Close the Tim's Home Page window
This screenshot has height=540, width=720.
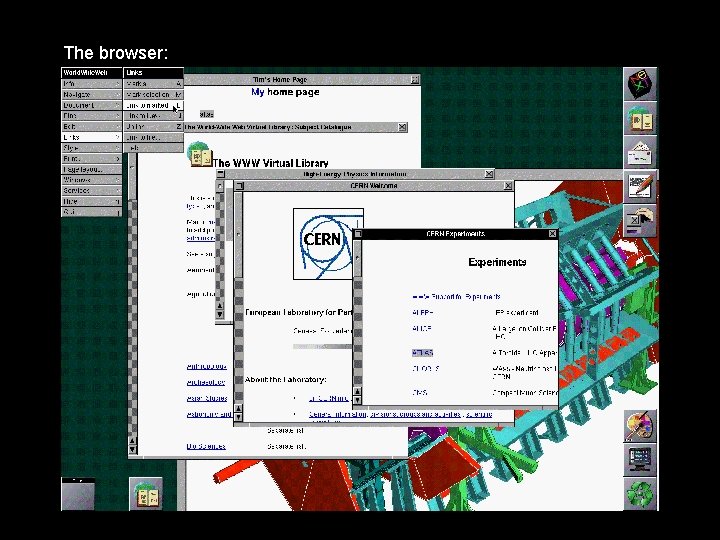click(415, 79)
